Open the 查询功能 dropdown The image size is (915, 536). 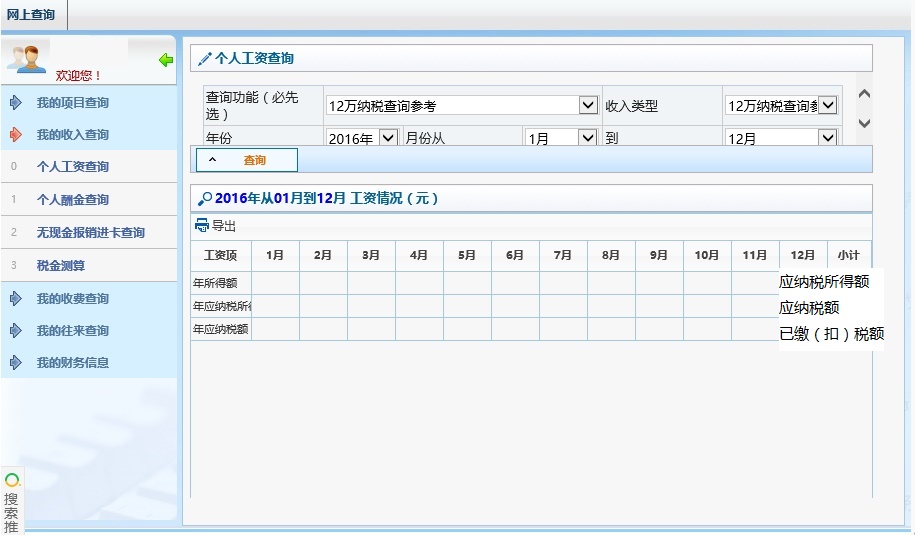point(588,105)
